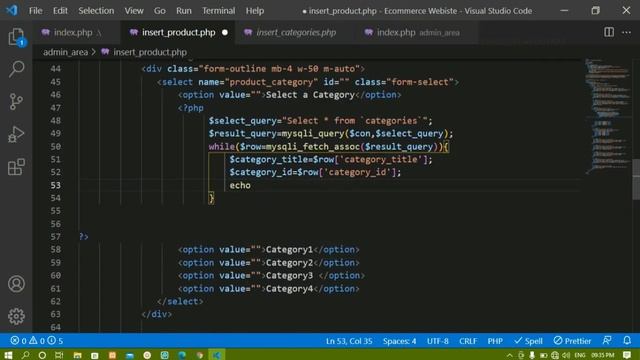Open the Edit menu
Image resolution: width=640 pixels, height=360 pixels.
click(60, 11)
